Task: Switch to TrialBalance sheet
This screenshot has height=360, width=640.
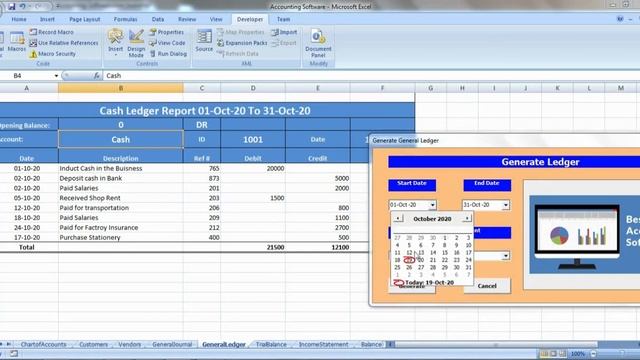Action: pyautogui.click(x=271, y=344)
